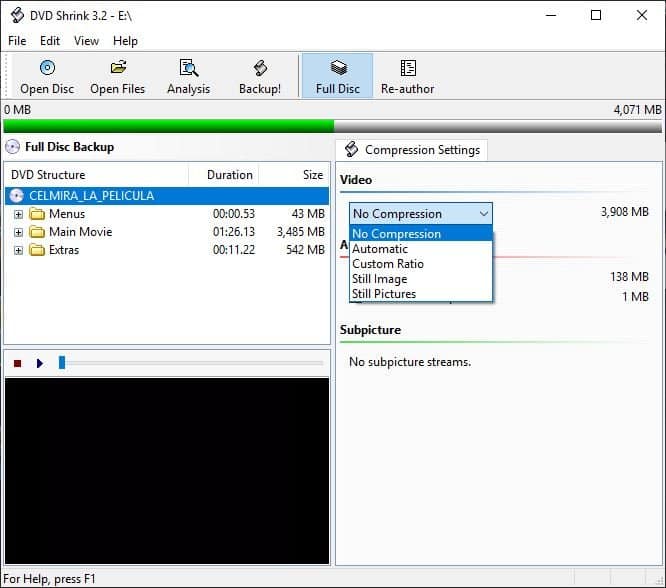Click the preview seek slider handle
This screenshot has width=666, height=588.
point(62,363)
